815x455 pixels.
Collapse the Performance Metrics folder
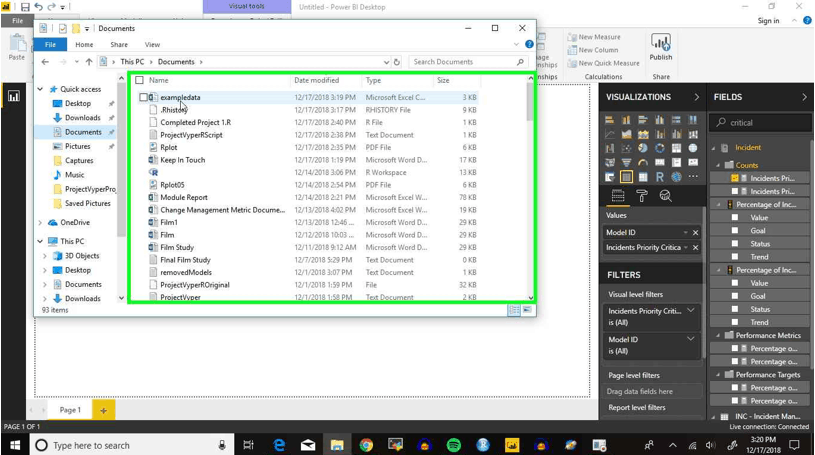[718, 335]
